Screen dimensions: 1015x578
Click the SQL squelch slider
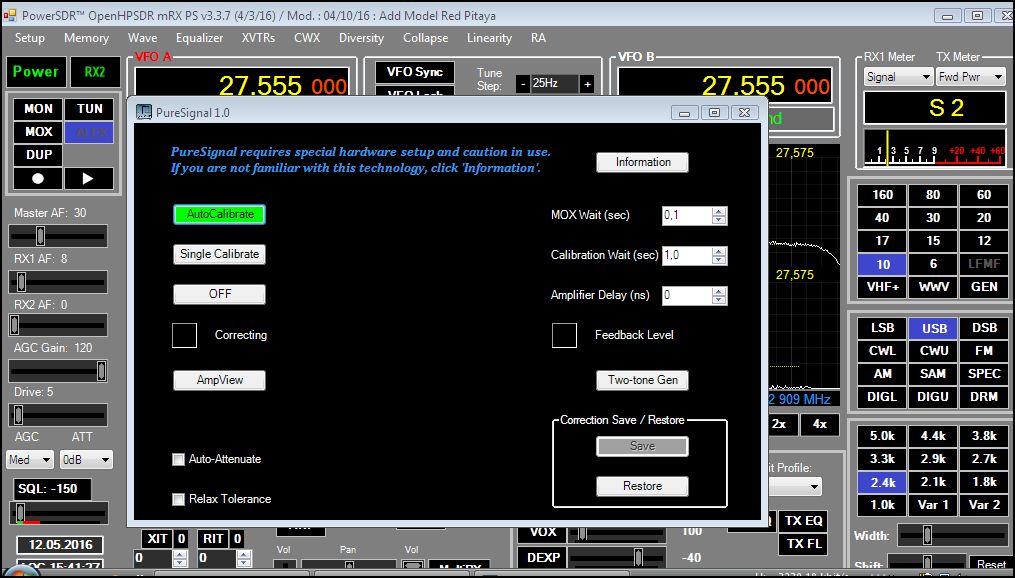tap(58, 514)
